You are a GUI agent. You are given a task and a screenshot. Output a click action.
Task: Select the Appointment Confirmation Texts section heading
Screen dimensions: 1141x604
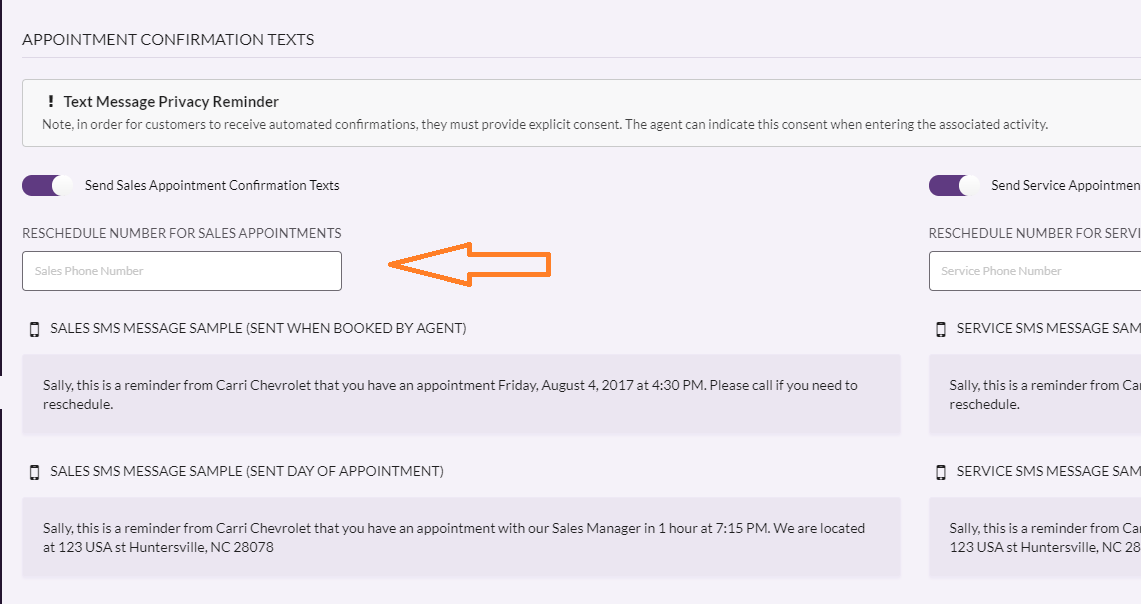pos(168,39)
